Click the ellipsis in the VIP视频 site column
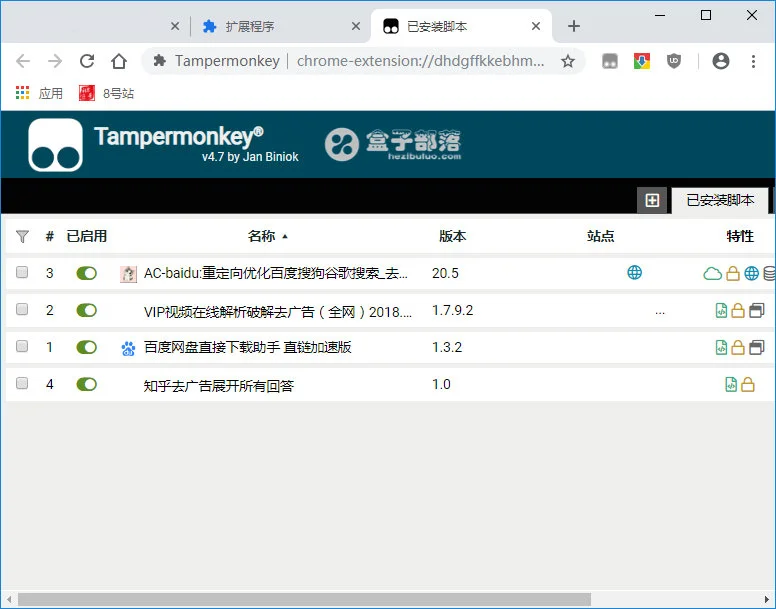 660,312
